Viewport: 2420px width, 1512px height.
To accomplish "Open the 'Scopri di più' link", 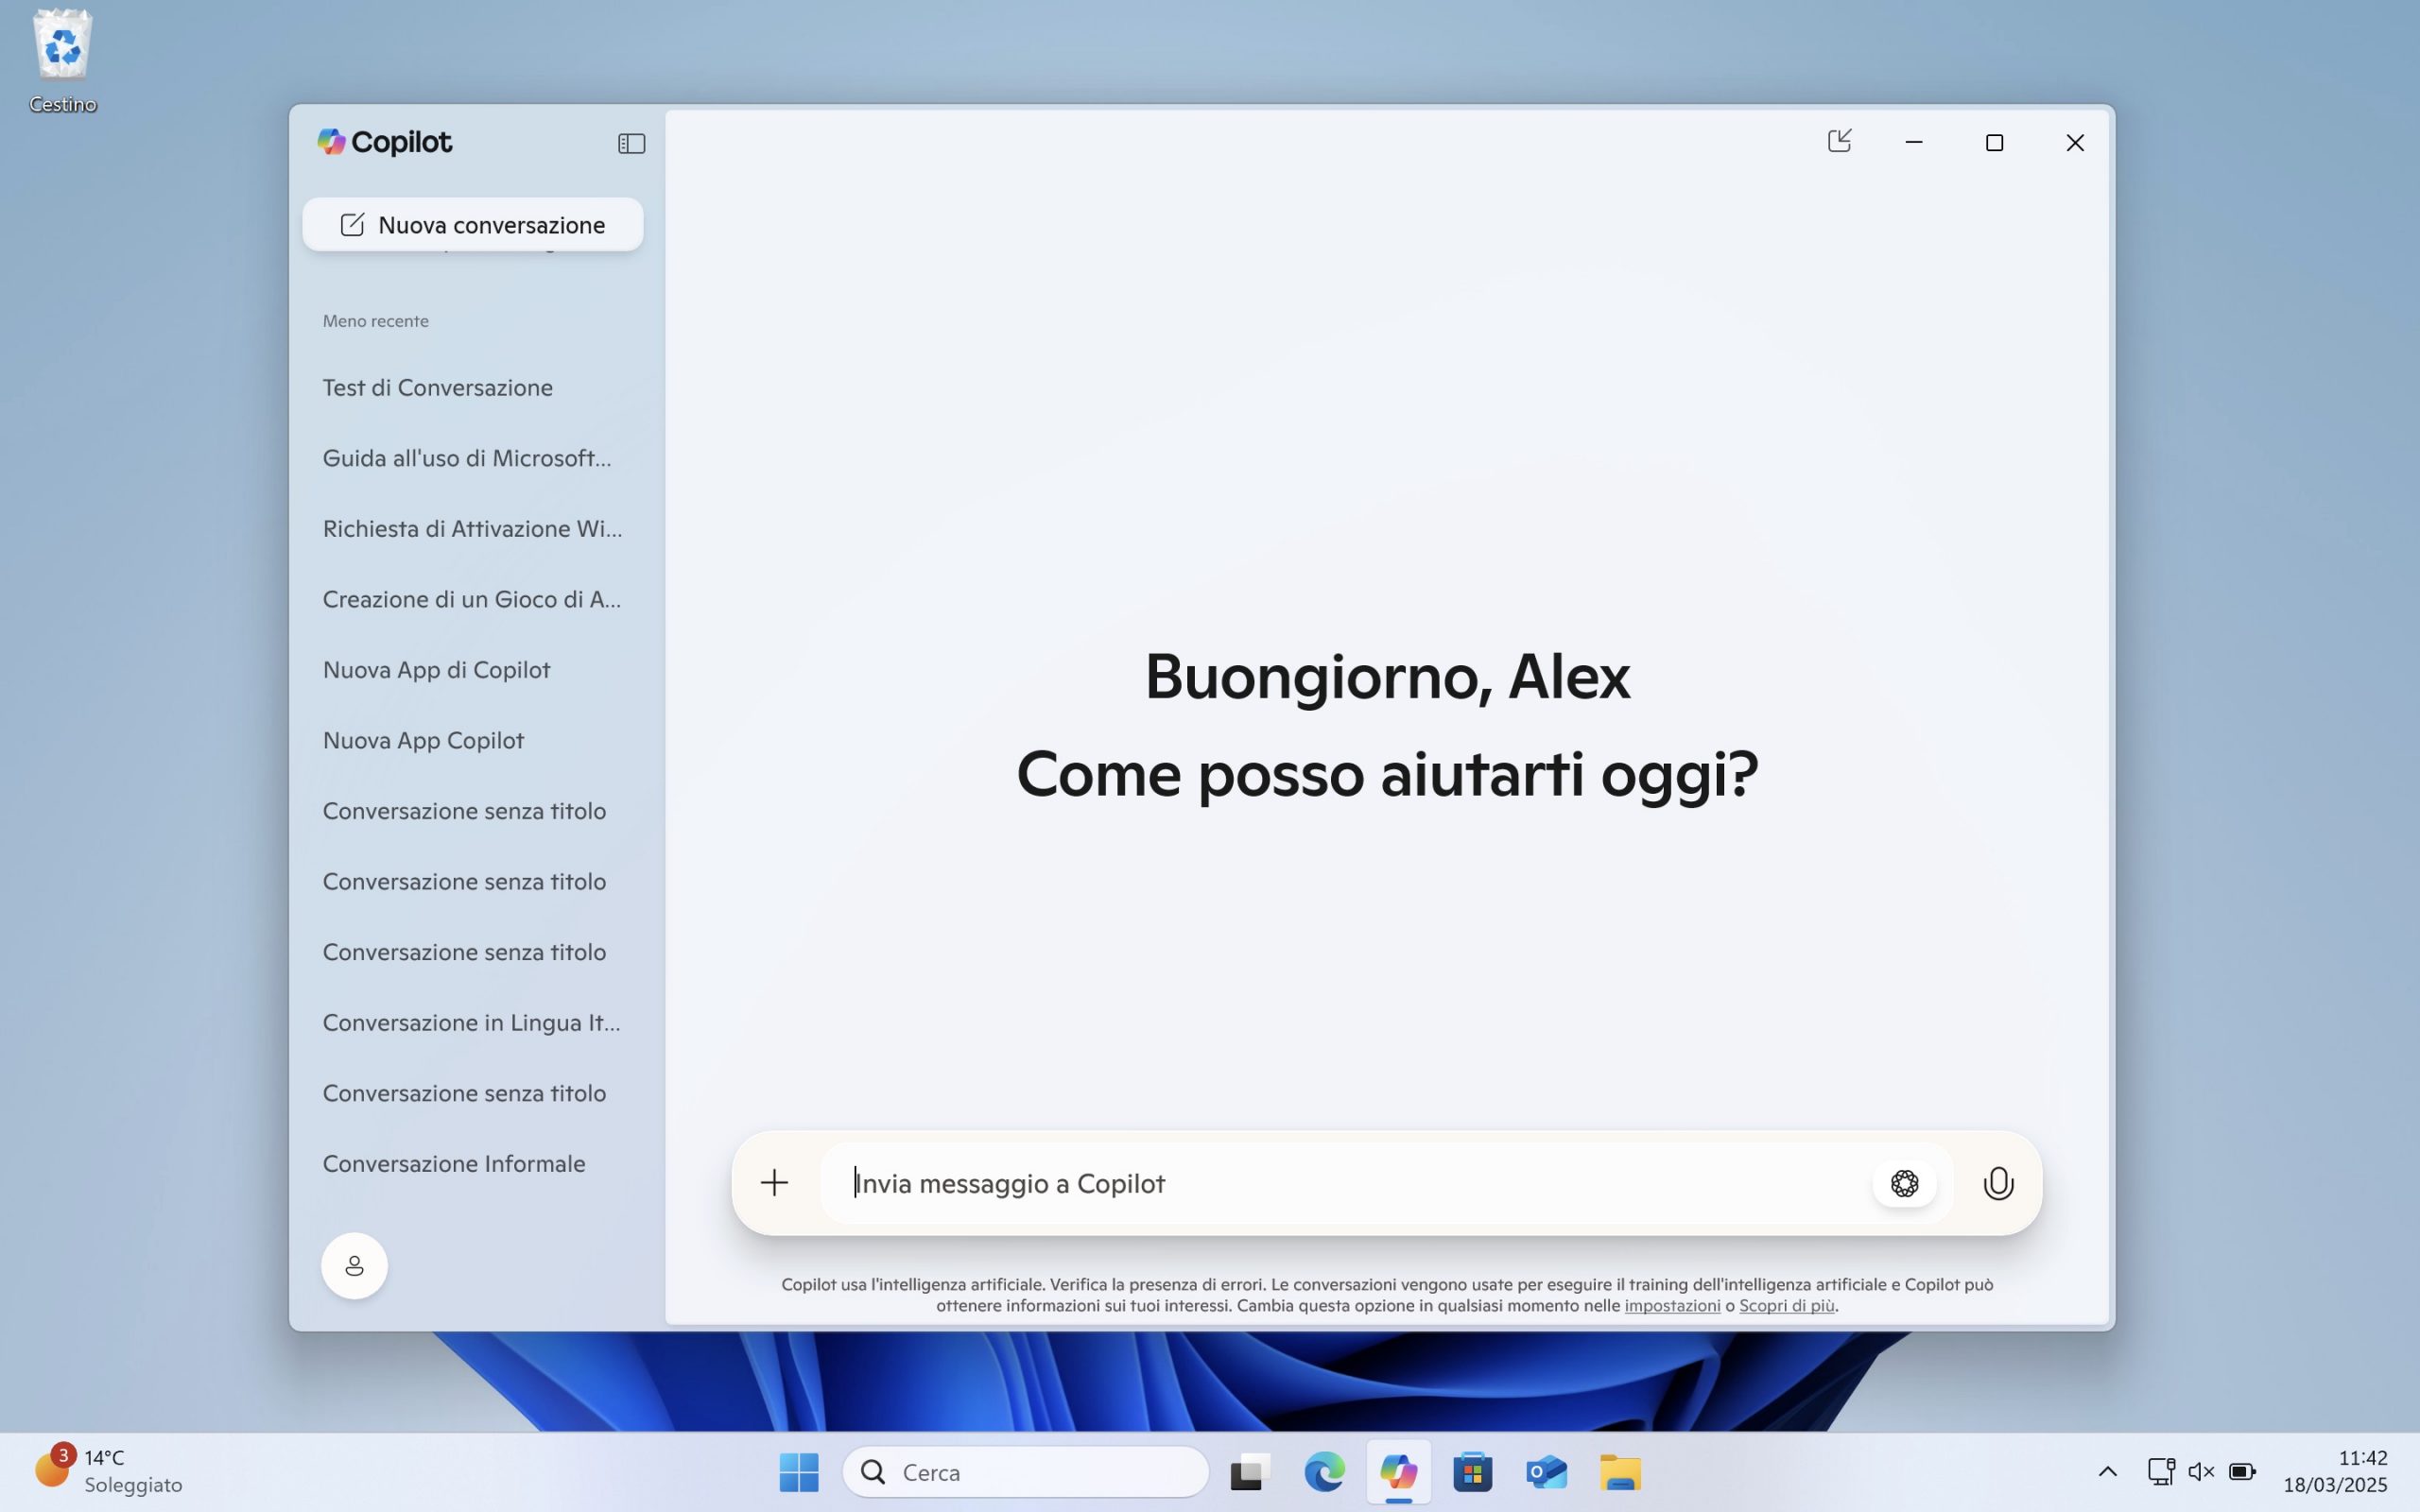I will pos(1786,1305).
